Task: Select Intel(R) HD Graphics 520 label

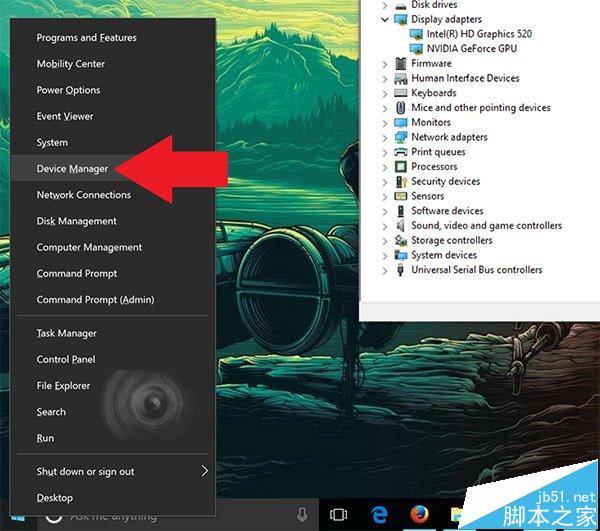Action: 479,34
